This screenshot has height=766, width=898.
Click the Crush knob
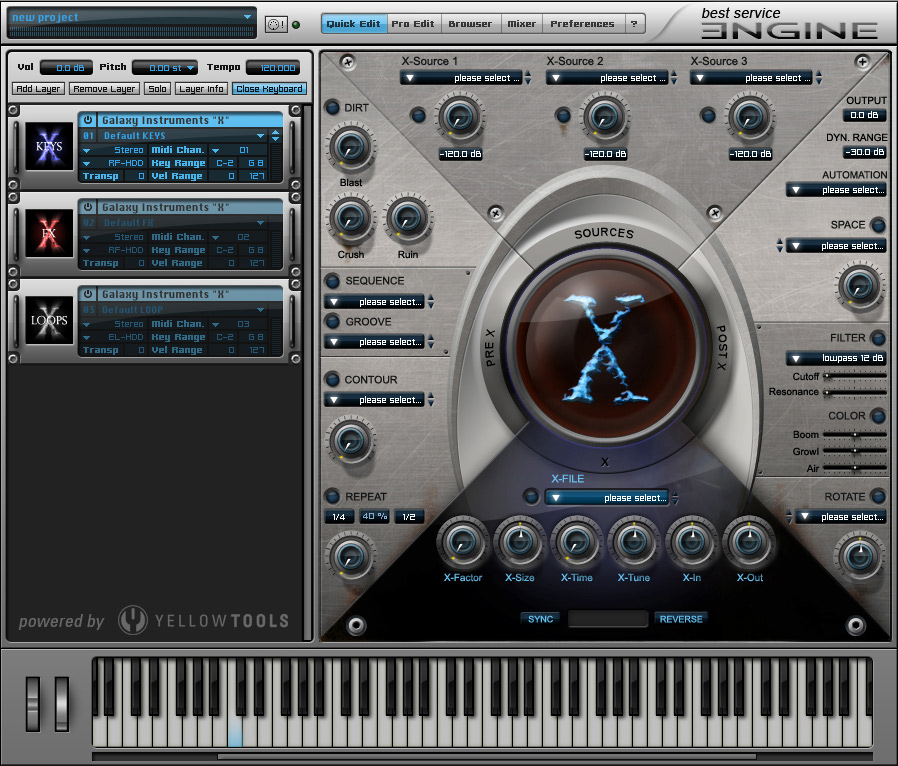coord(350,219)
